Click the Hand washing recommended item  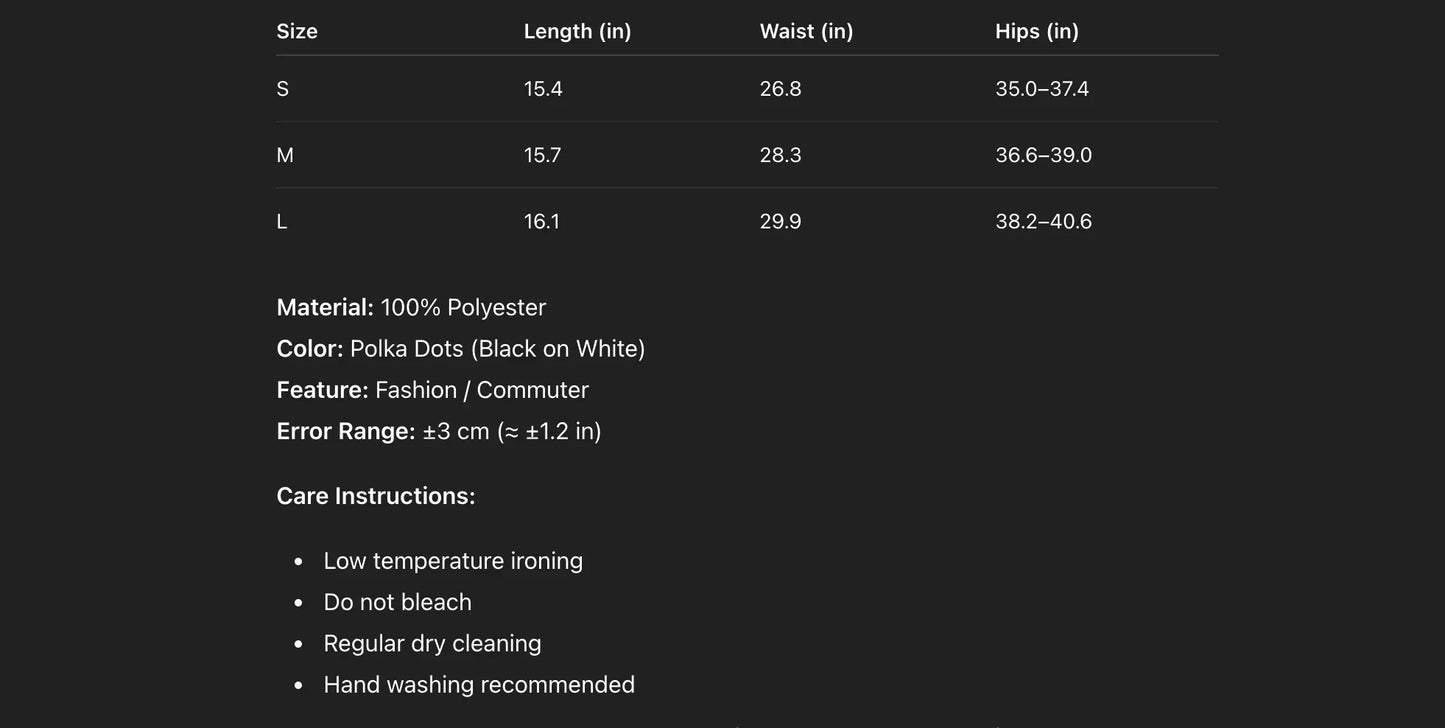(479, 685)
